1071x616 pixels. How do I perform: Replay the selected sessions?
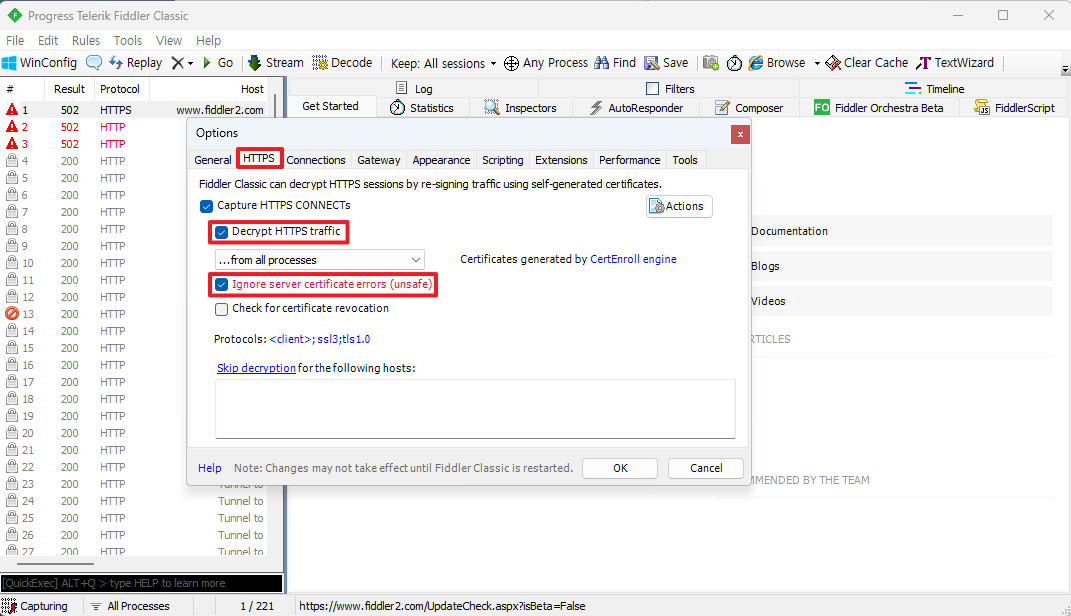coord(135,63)
